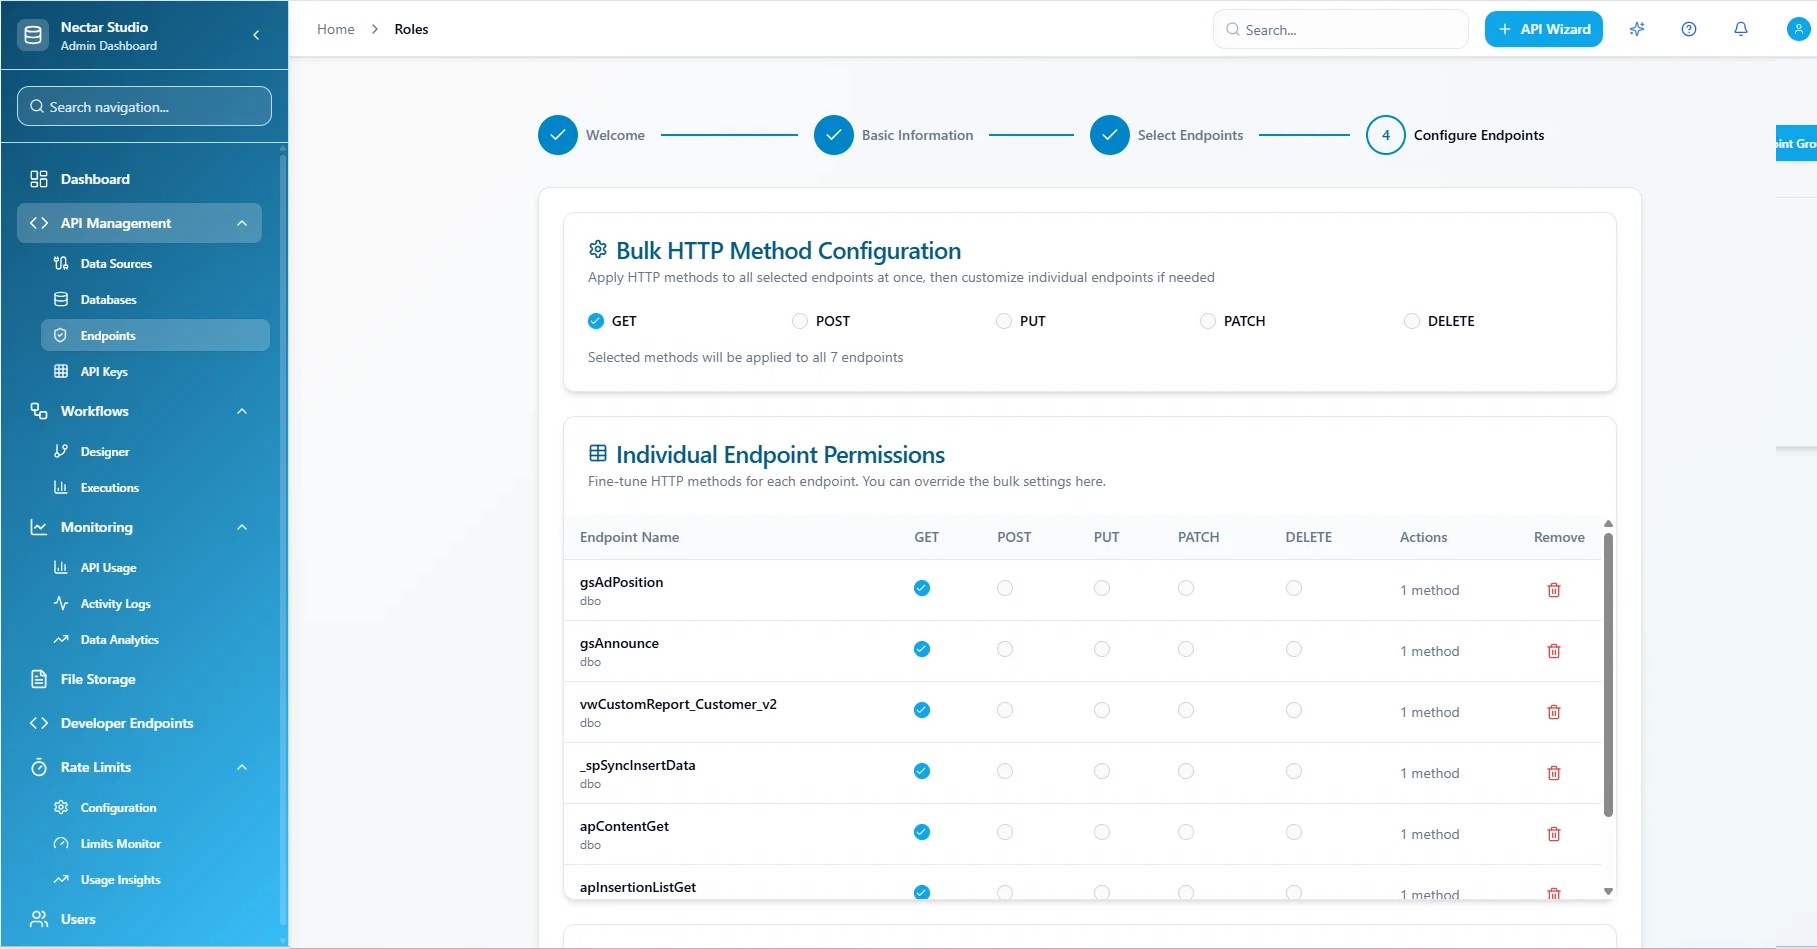Viewport: 1817px width, 949px height.
Task: Select DELETE in bulk method configuration
Action: point(1411,321)
